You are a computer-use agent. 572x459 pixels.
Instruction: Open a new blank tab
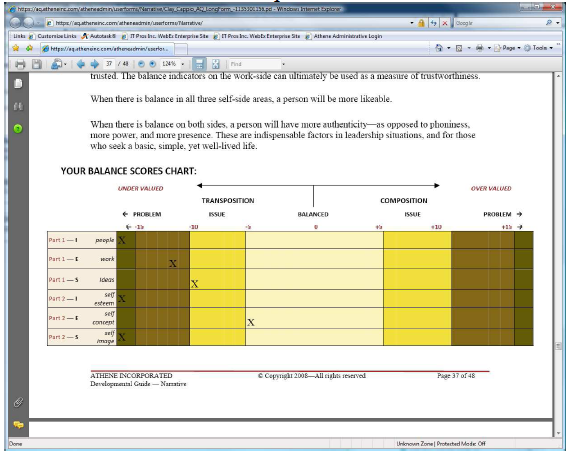181,49
